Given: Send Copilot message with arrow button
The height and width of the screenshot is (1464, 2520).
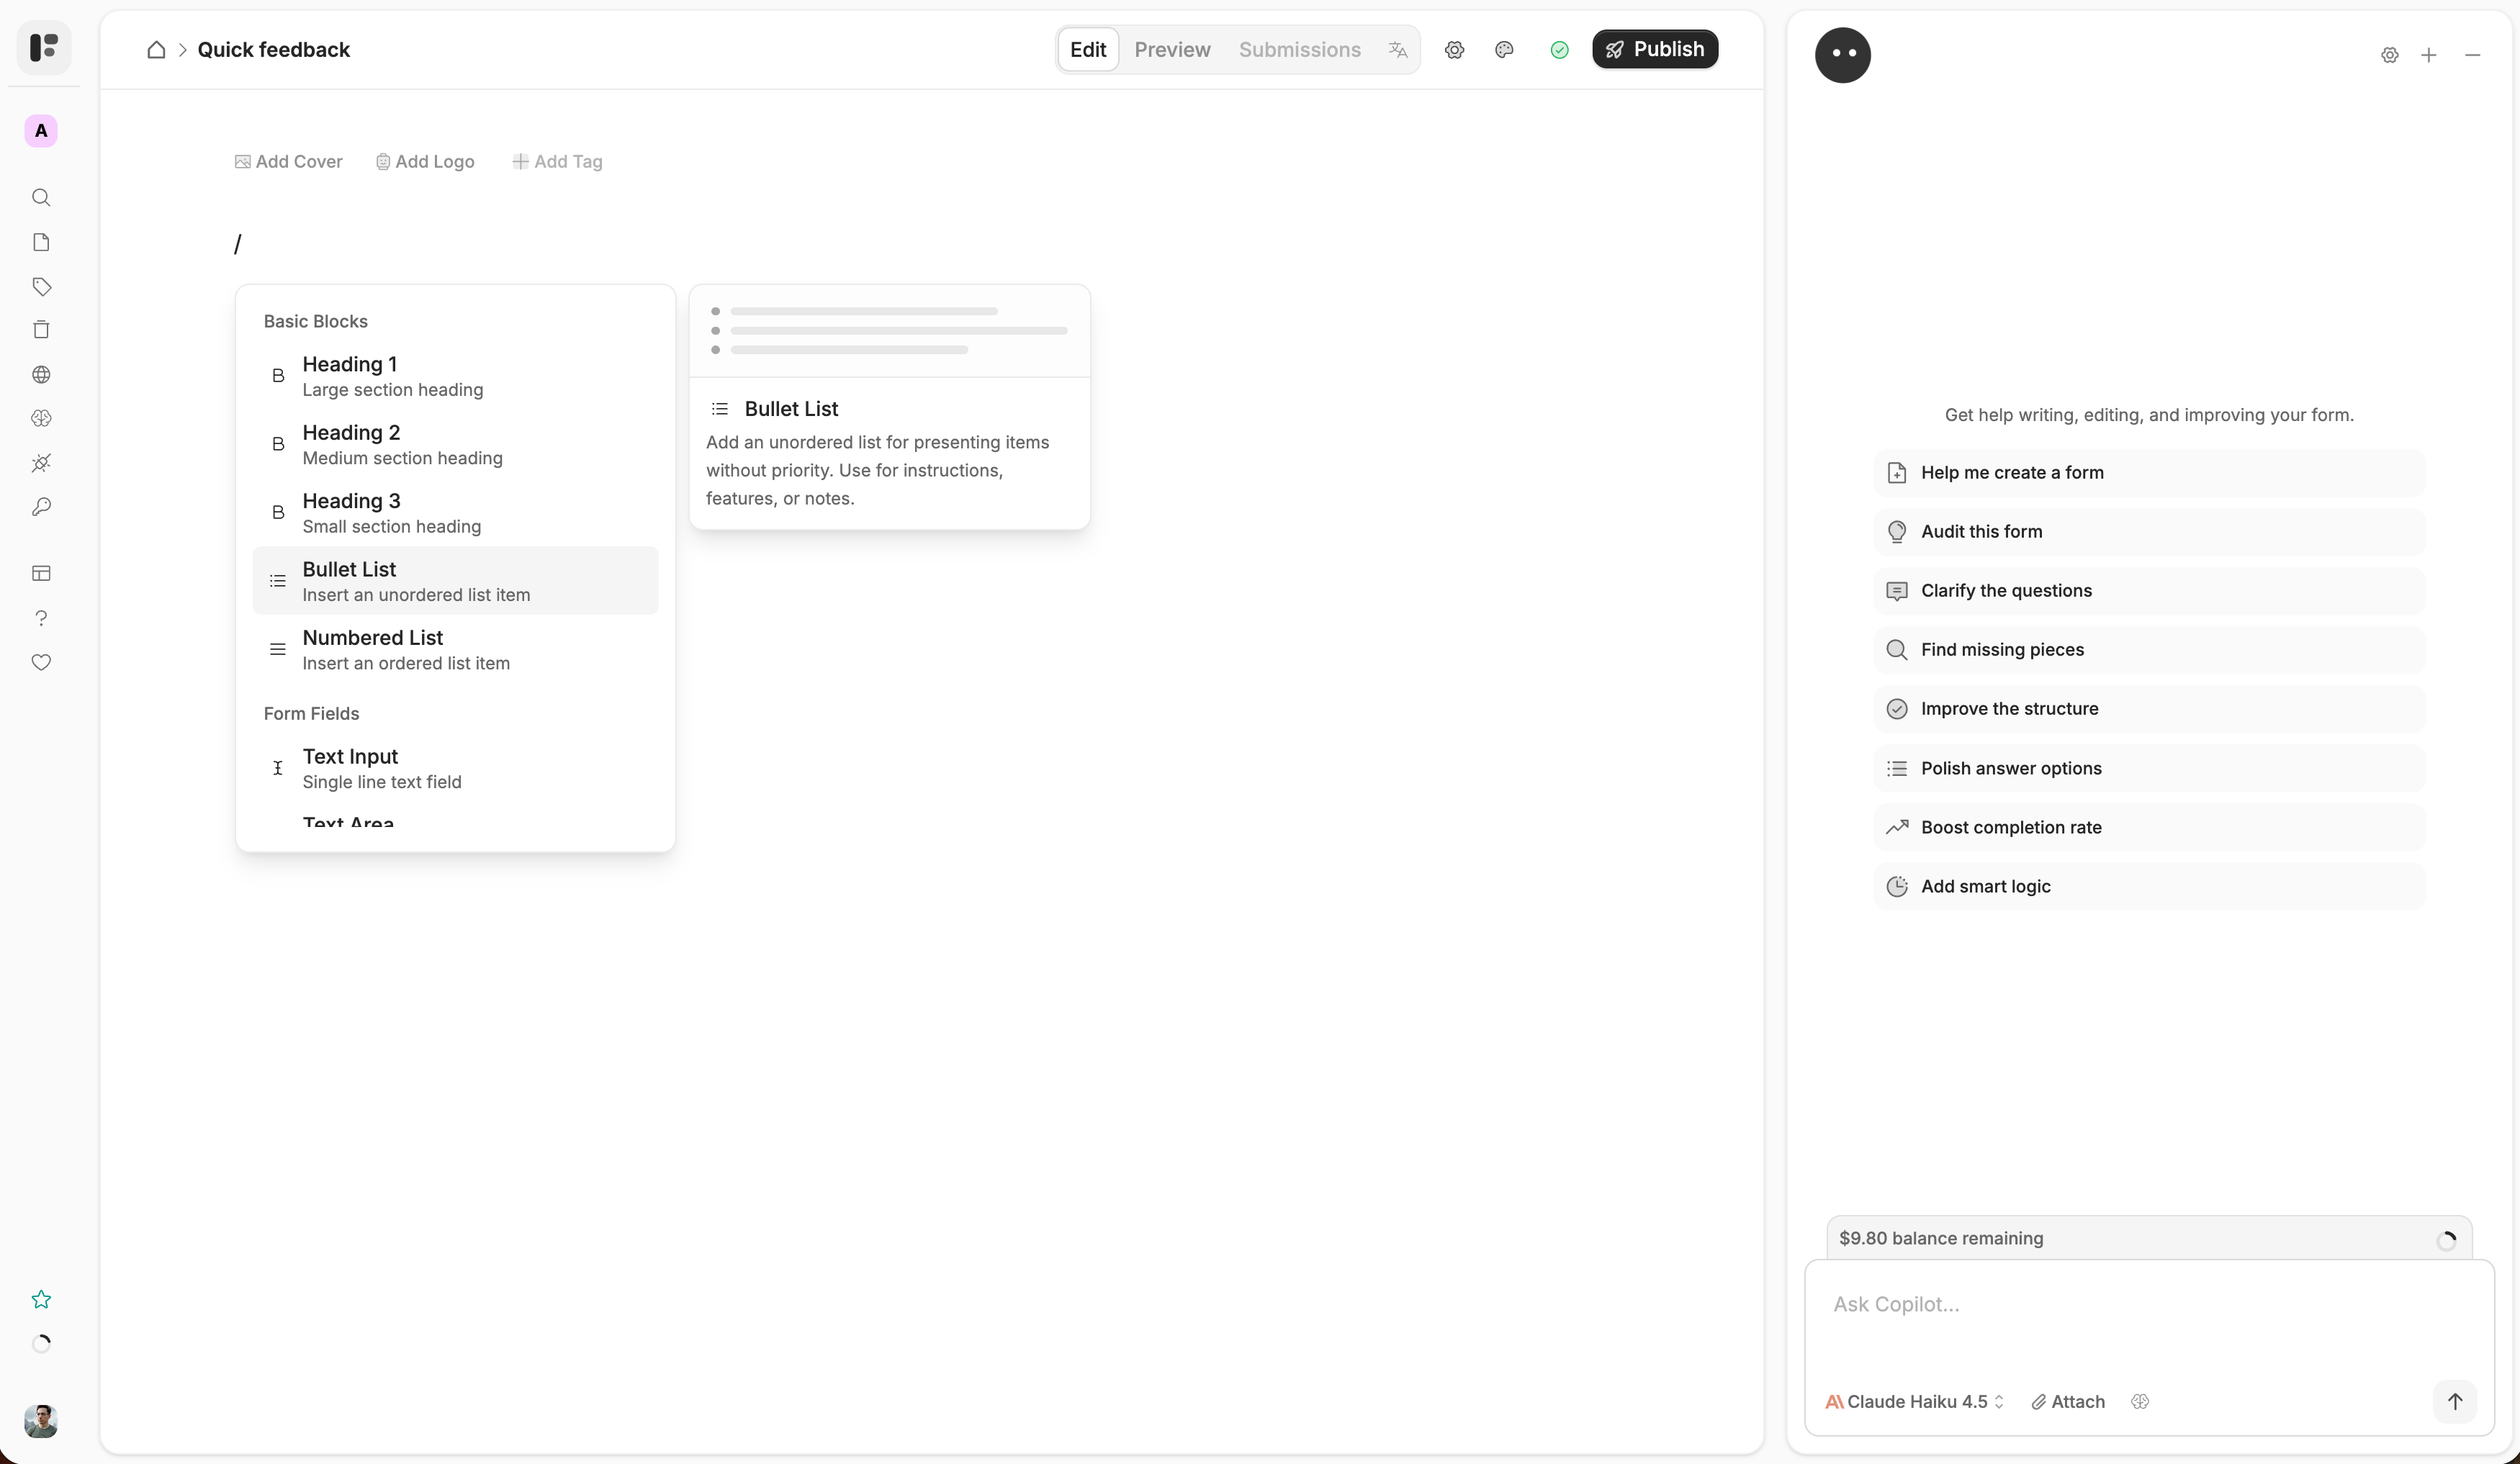Looking at the screenshot, I should tap(2454, 1401).
